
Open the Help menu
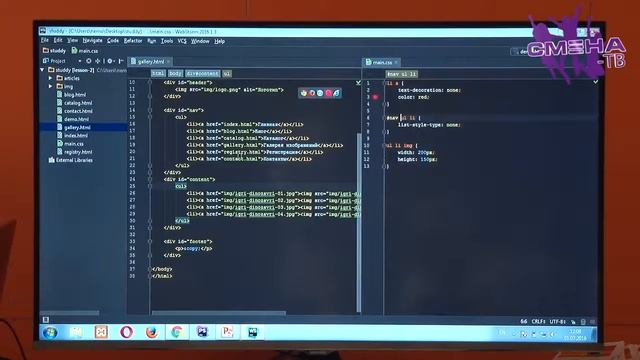pyautogui.click(x=220, y=41)
